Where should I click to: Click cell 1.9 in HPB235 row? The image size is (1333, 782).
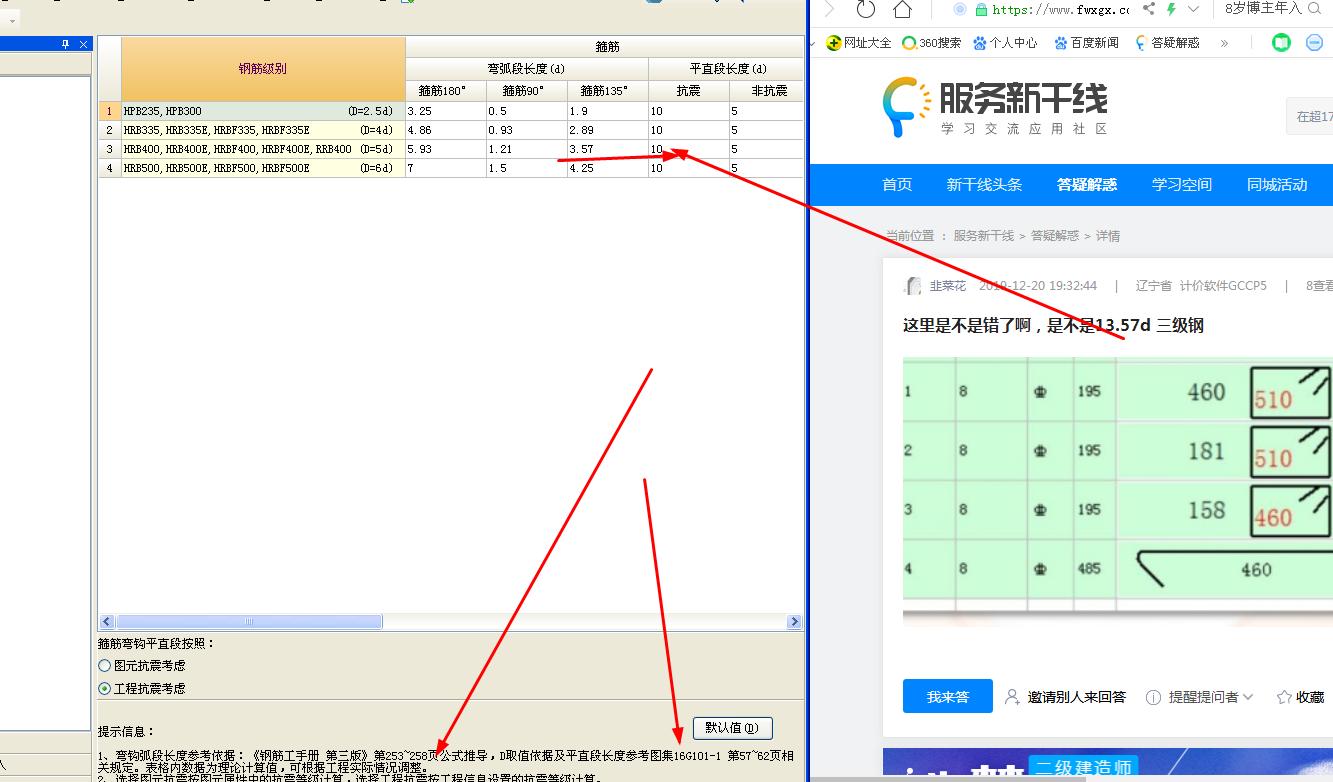pyautogui.click(x=607, y=111)
